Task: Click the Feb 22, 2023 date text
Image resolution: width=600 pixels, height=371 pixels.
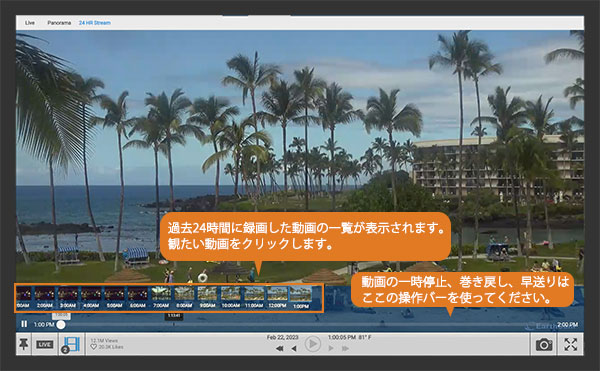Action: (282, 338)
